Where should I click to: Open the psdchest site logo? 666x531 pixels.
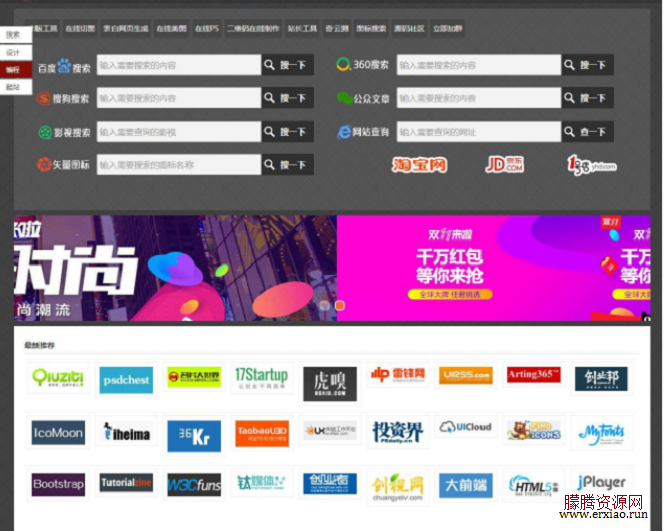(x=126, y=380)
